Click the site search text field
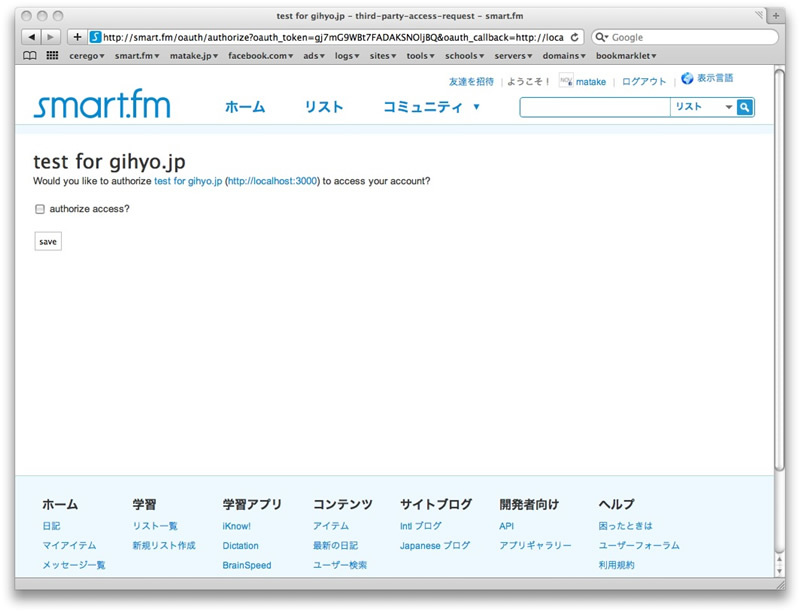The width and height of the screenshot is (800, 612). [x=595, y=107]
